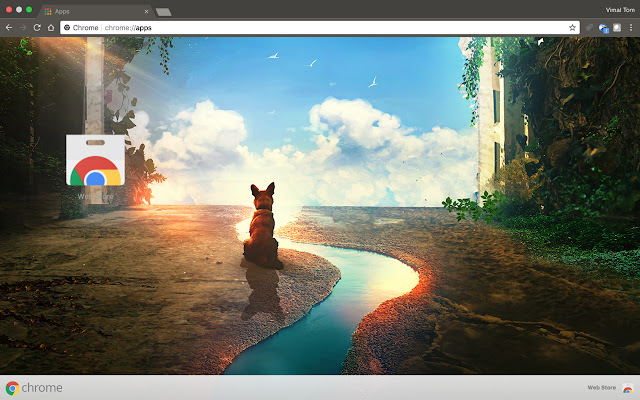This screenshot has height=400, width=640.
Task: Focus the address bar showing chrome://apps
Action: 320,28
